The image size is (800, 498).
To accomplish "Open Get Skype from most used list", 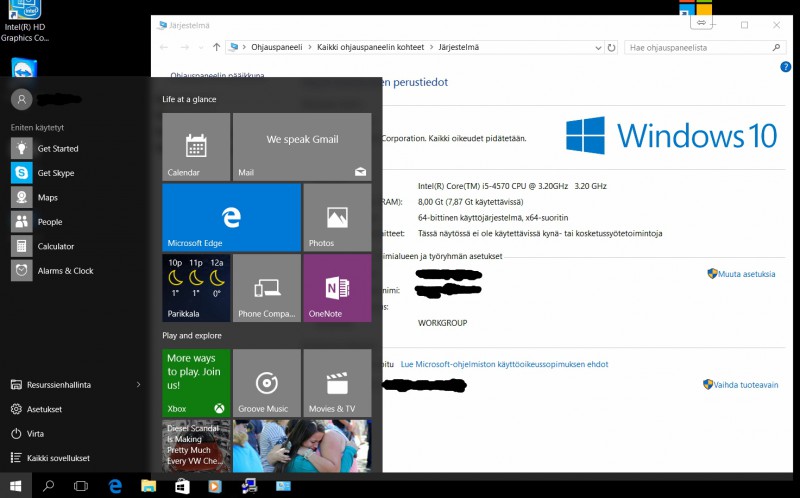I will tap(55, 173).
